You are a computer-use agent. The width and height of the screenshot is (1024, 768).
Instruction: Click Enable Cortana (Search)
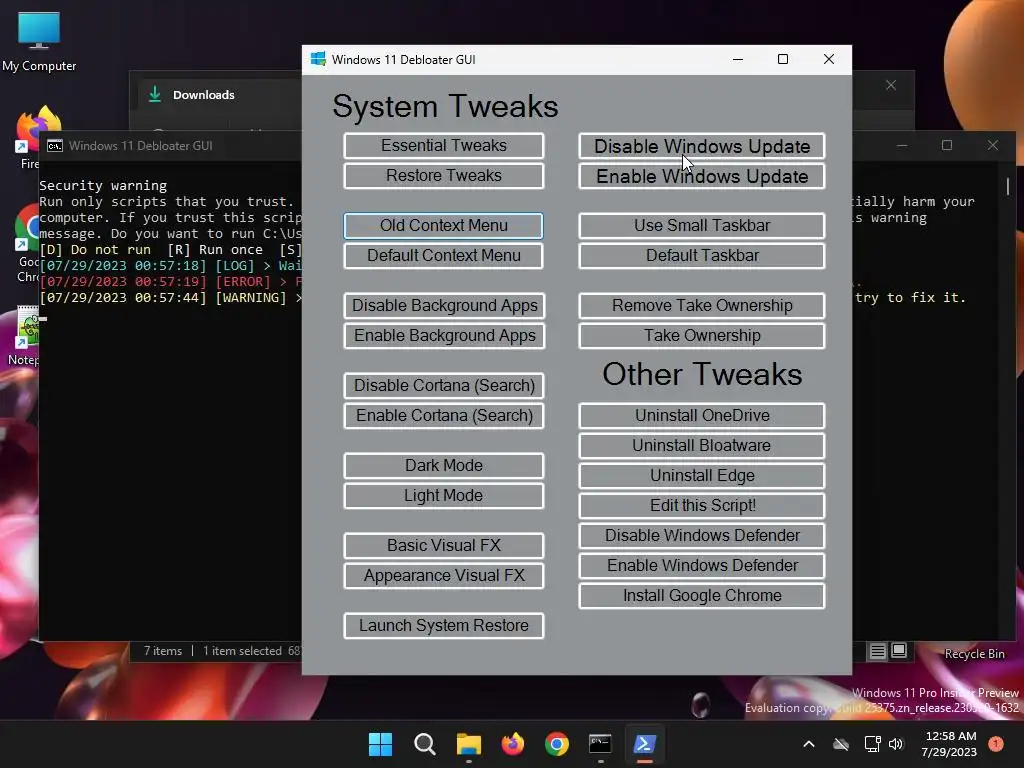coord(444,415)
